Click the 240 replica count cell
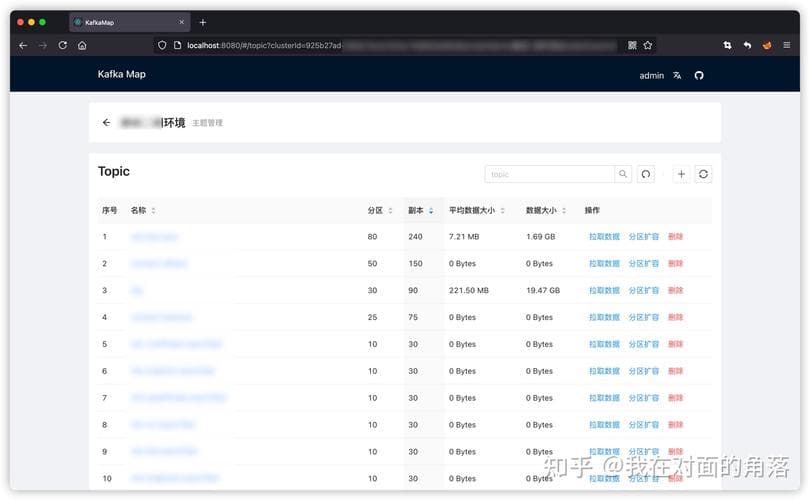The height and width of the screenshot is (500, 810). [415, 237]
